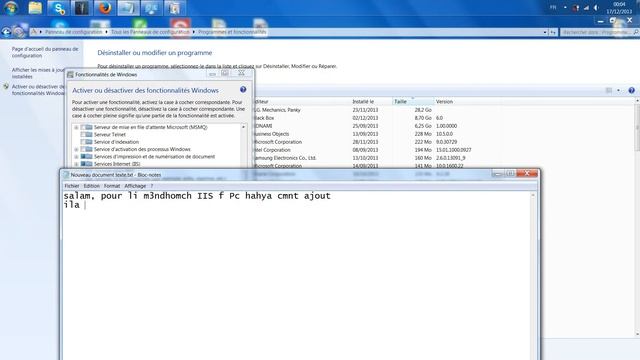Click the features list scroll-up arrow
This screenshot has width=640, height=360.
click(244, 127)
